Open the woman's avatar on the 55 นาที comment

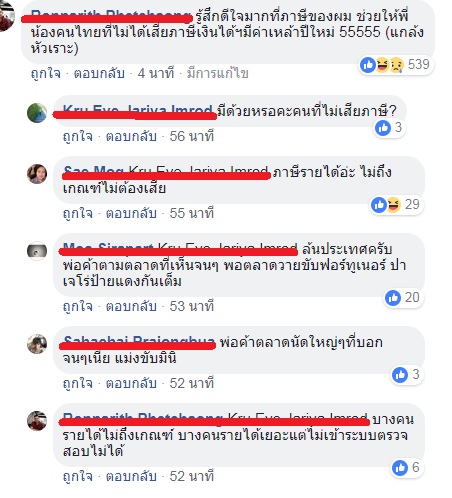[37, 174]
